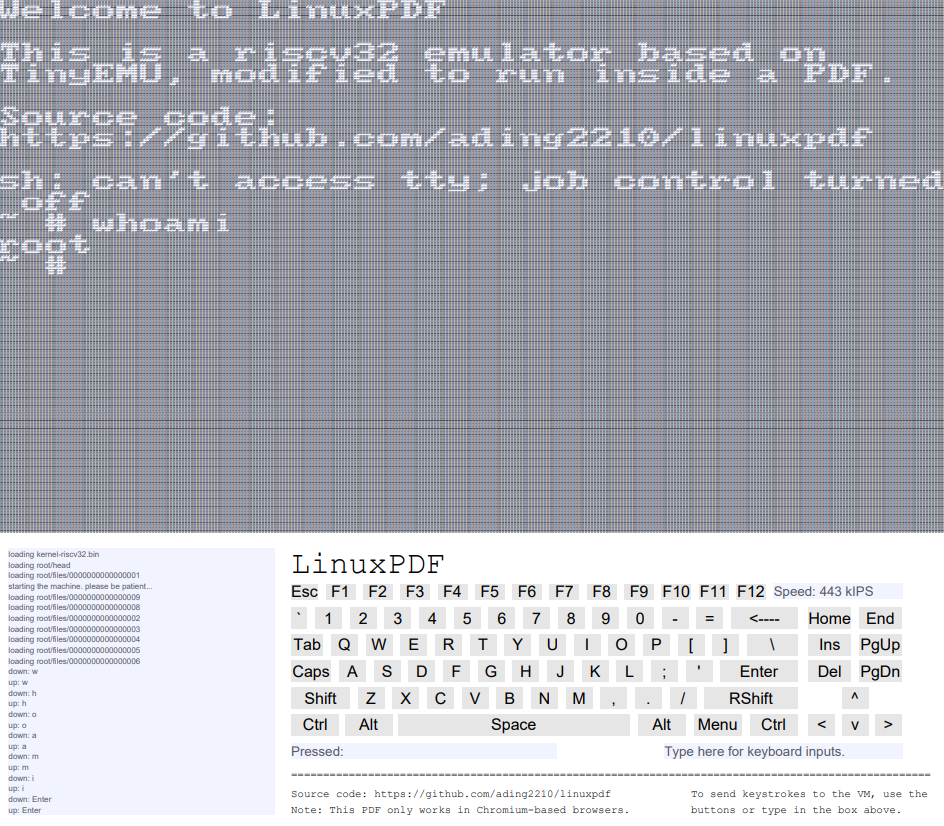The width and height of the screenshot is (944, 826).
Task: Toggle the Caps key
Action: click(x=311, y=671)
